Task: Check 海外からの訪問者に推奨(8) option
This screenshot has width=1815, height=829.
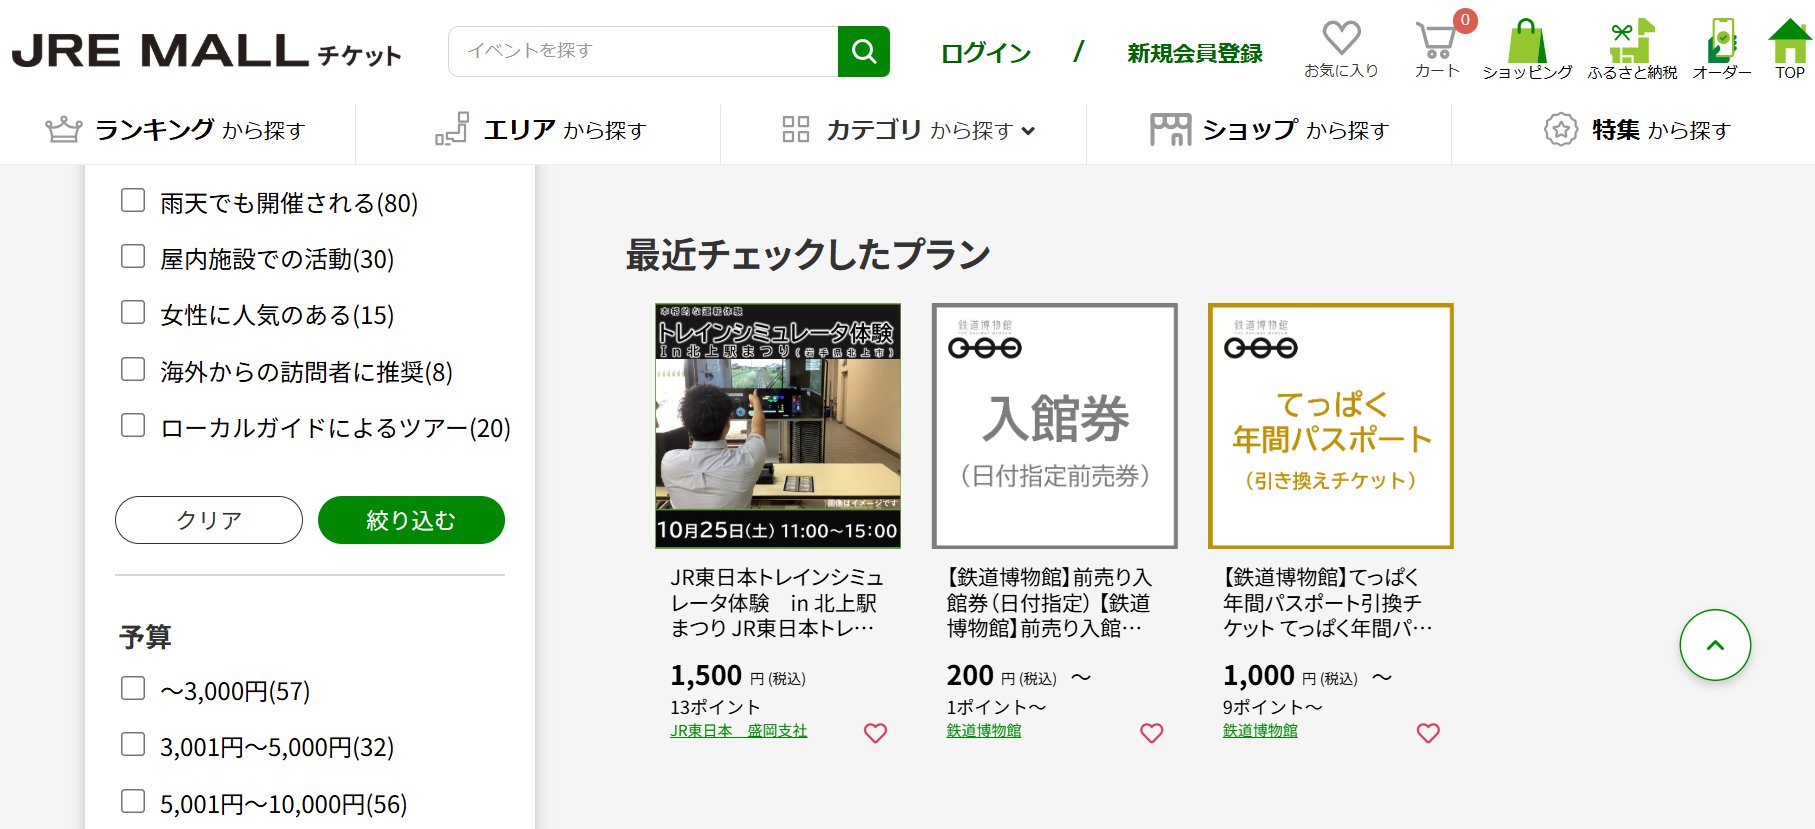Action: coord(133,369)
